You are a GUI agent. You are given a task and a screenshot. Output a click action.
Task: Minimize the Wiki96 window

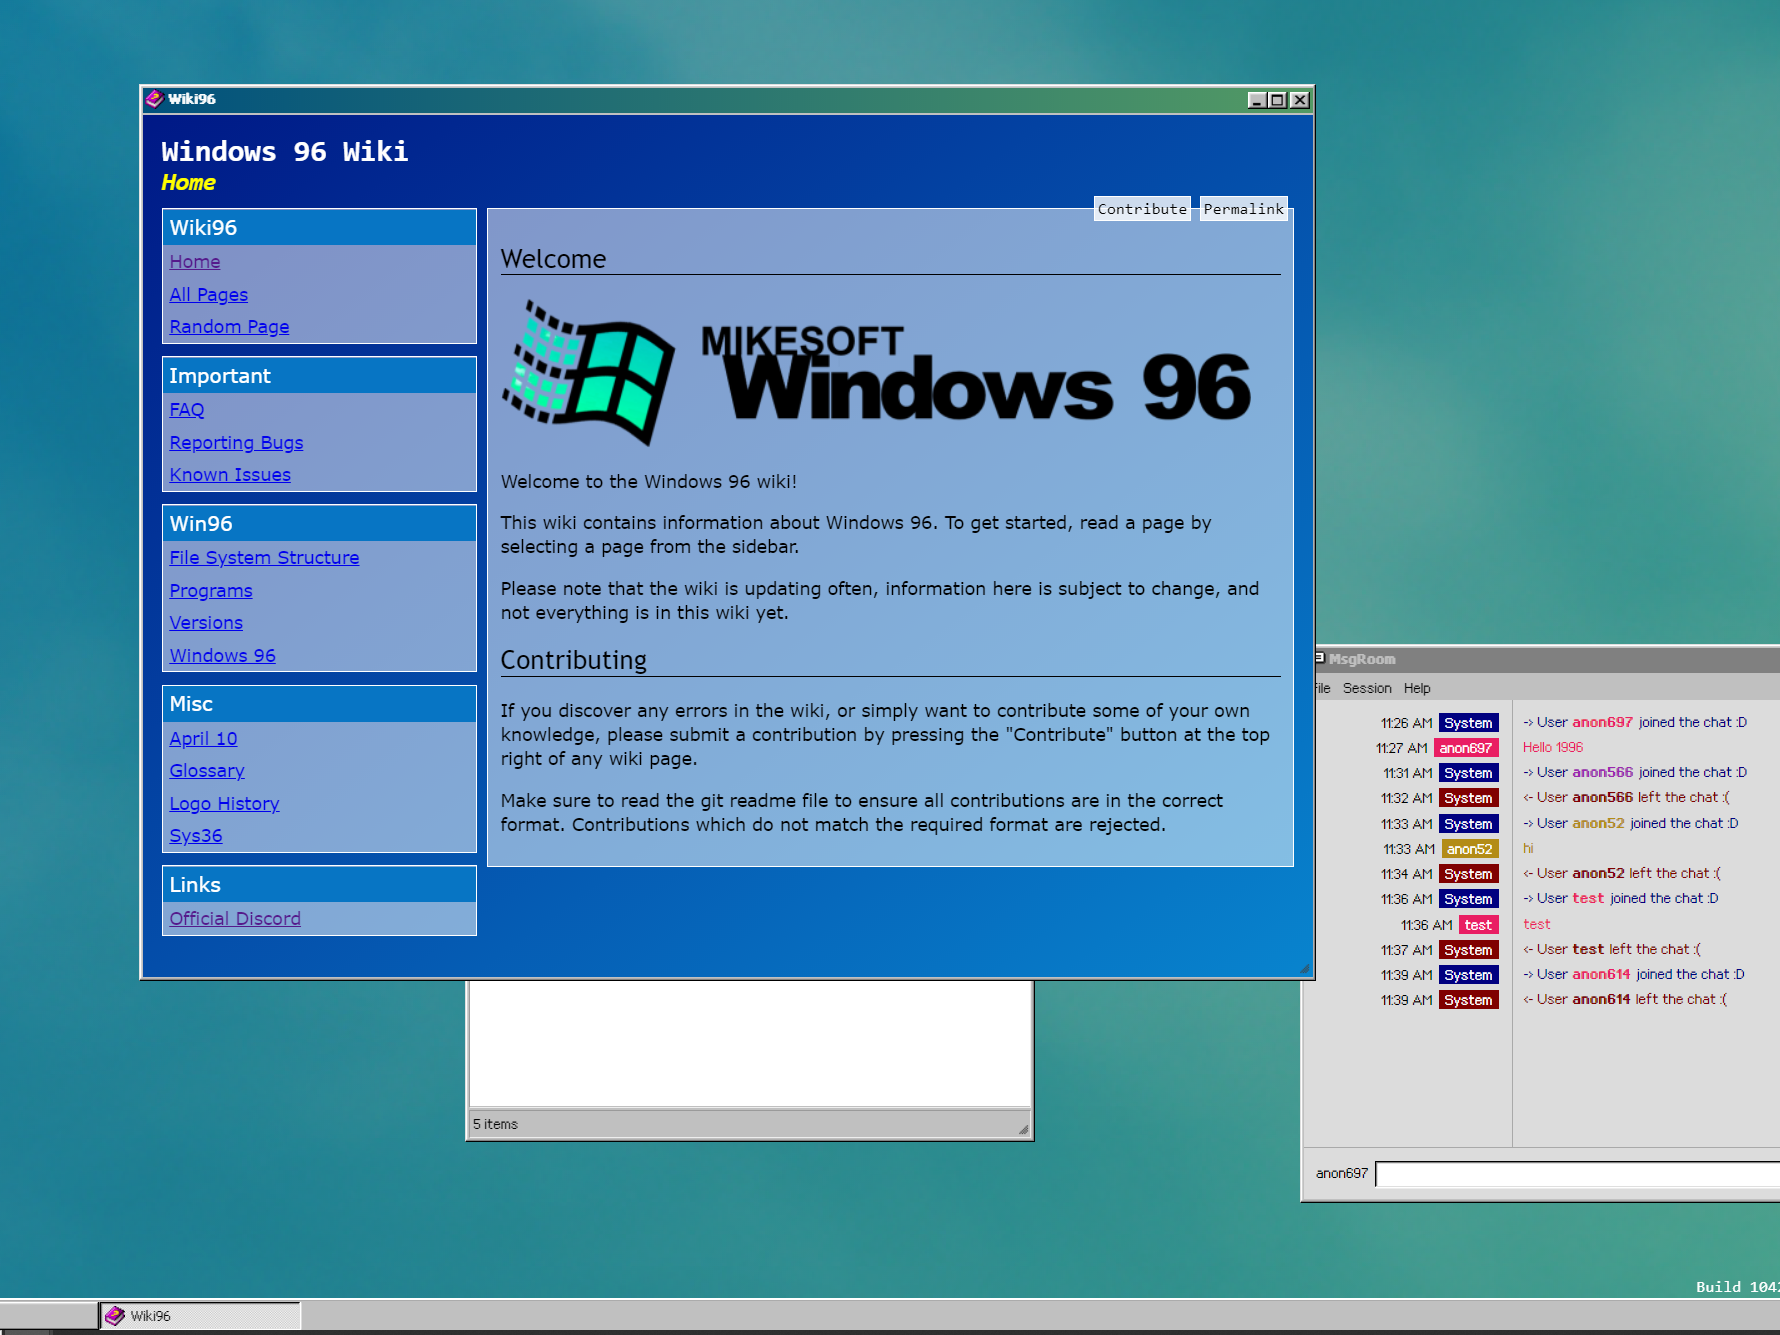tap(1257, 100)
